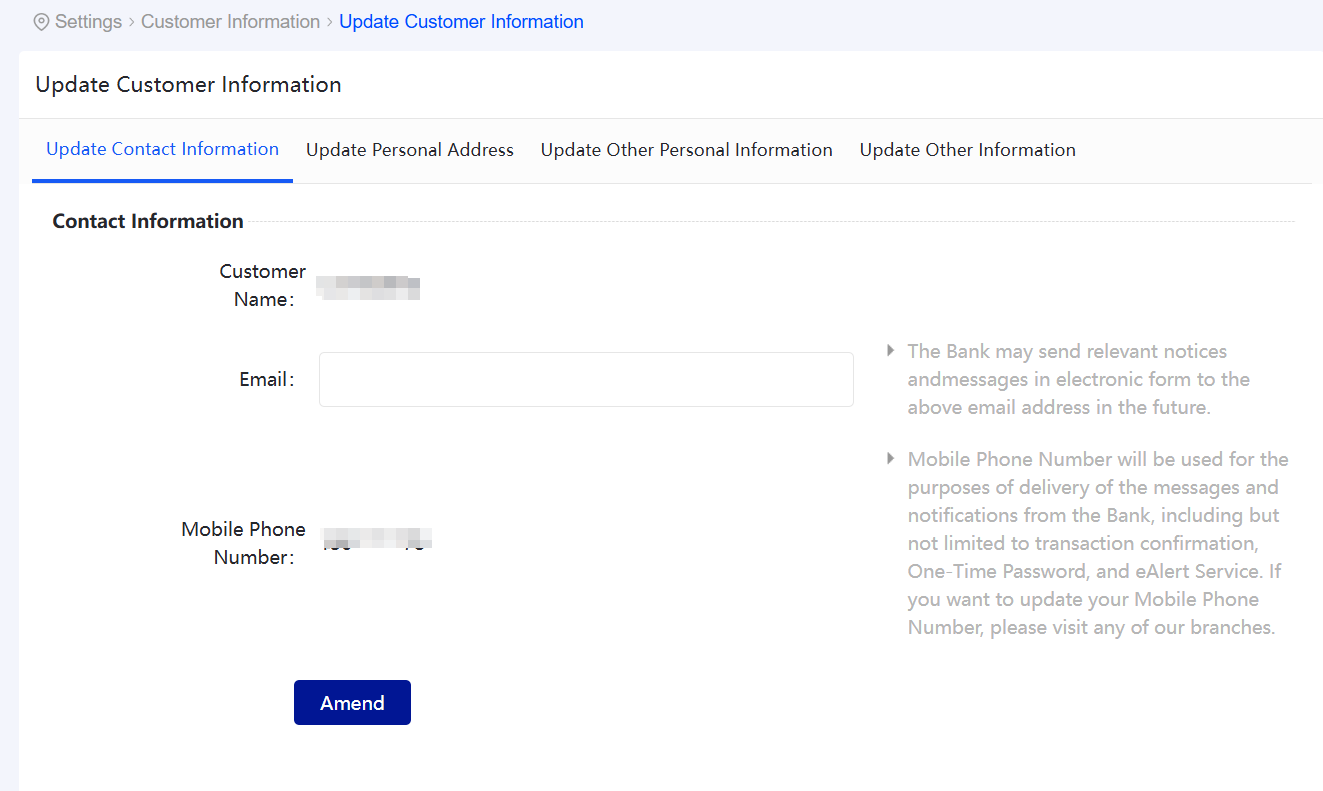Click the triangle bullet beside email notice
This screenshot has height=791, width=1323.
click(x=890, y=351)
